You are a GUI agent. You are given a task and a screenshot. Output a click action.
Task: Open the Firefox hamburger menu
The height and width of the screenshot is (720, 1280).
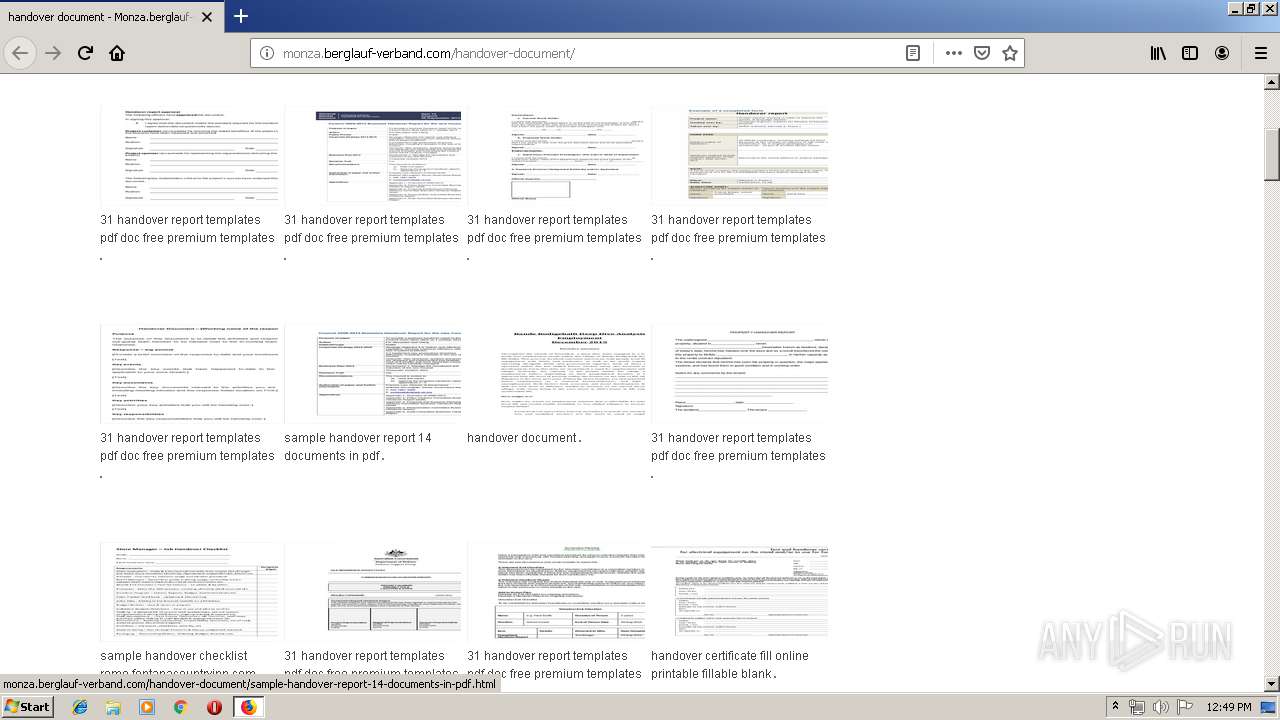pos(1261,53)
